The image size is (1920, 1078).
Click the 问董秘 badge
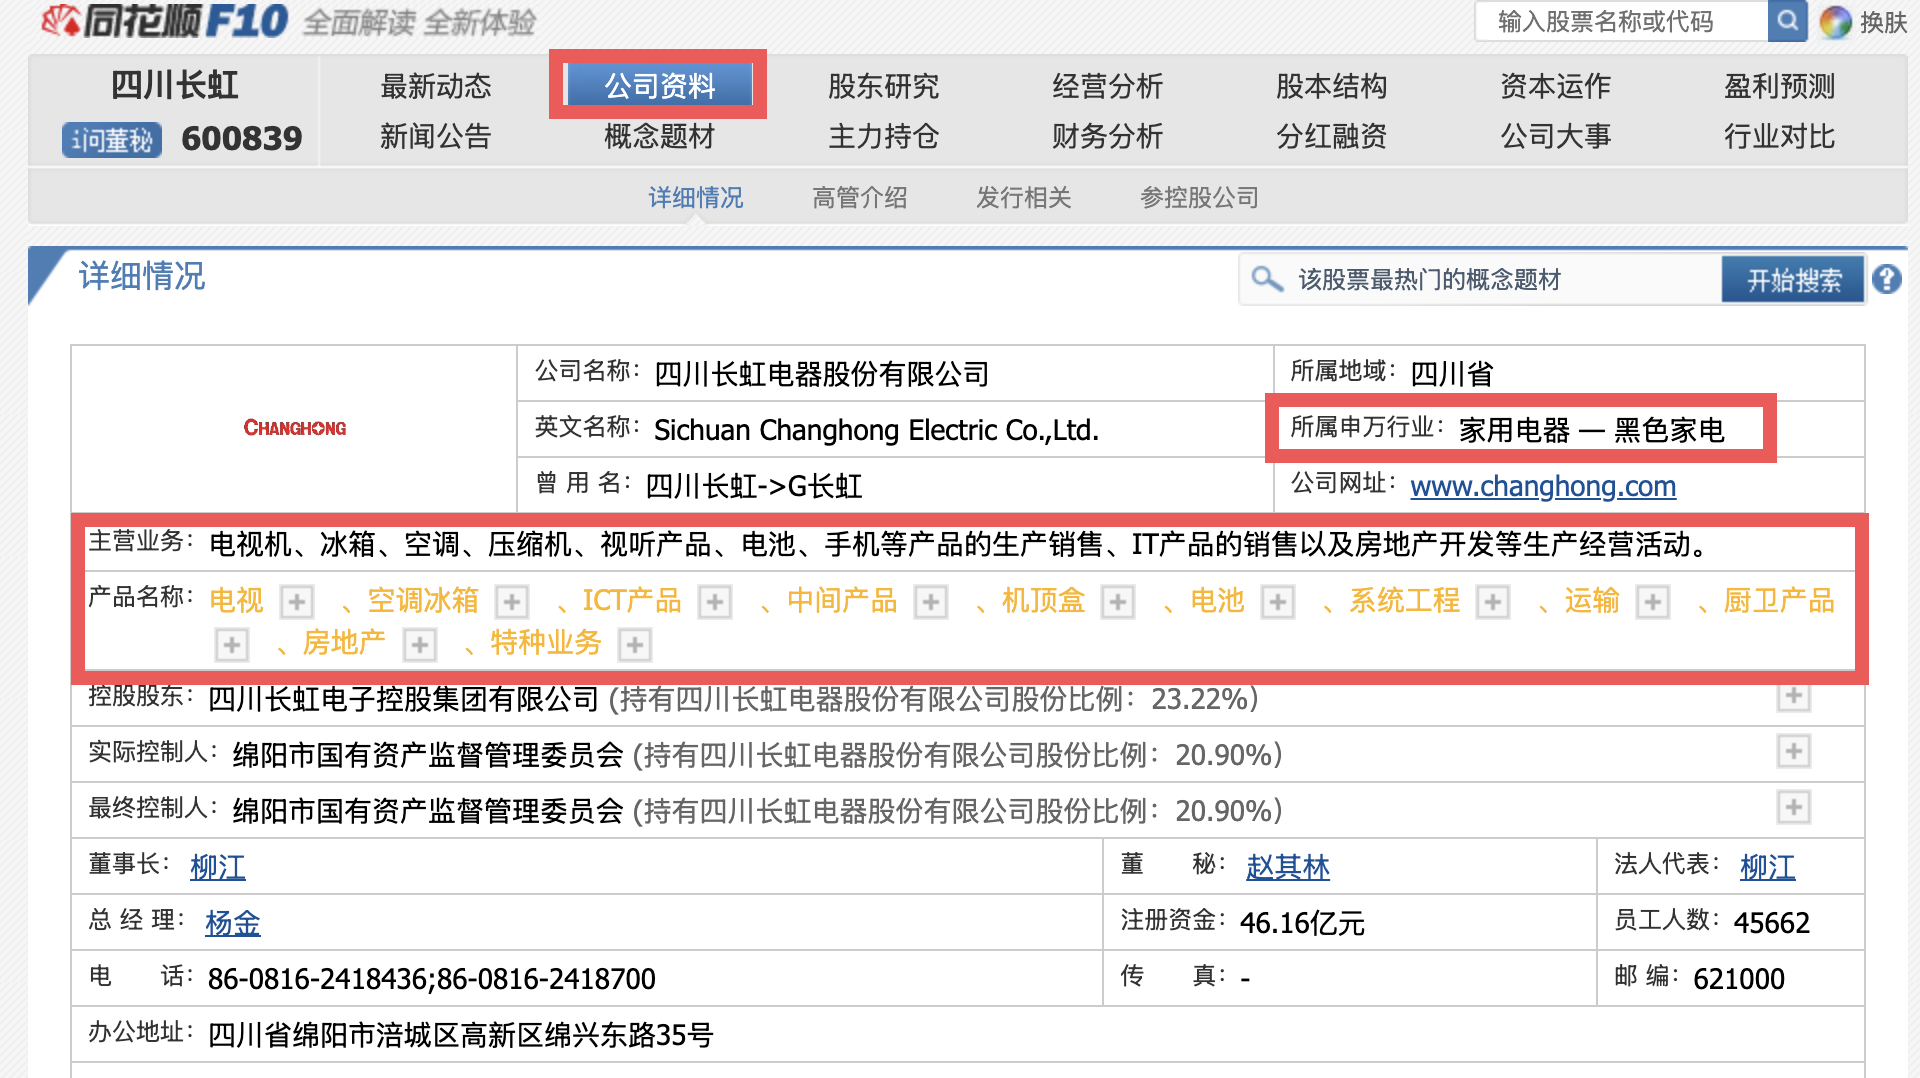tap(112, 139)
